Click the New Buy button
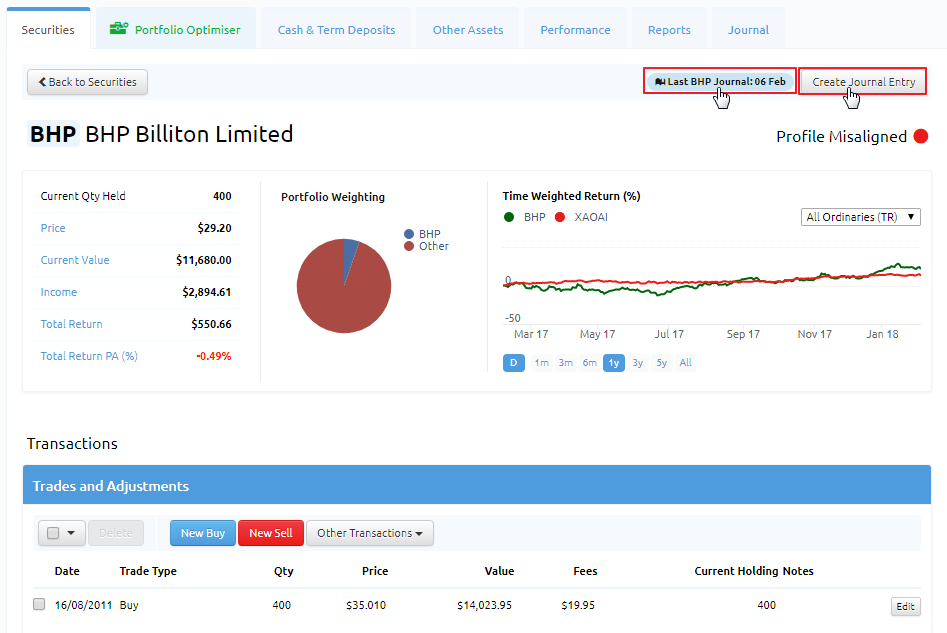947x633 pixels. point(203,533)
